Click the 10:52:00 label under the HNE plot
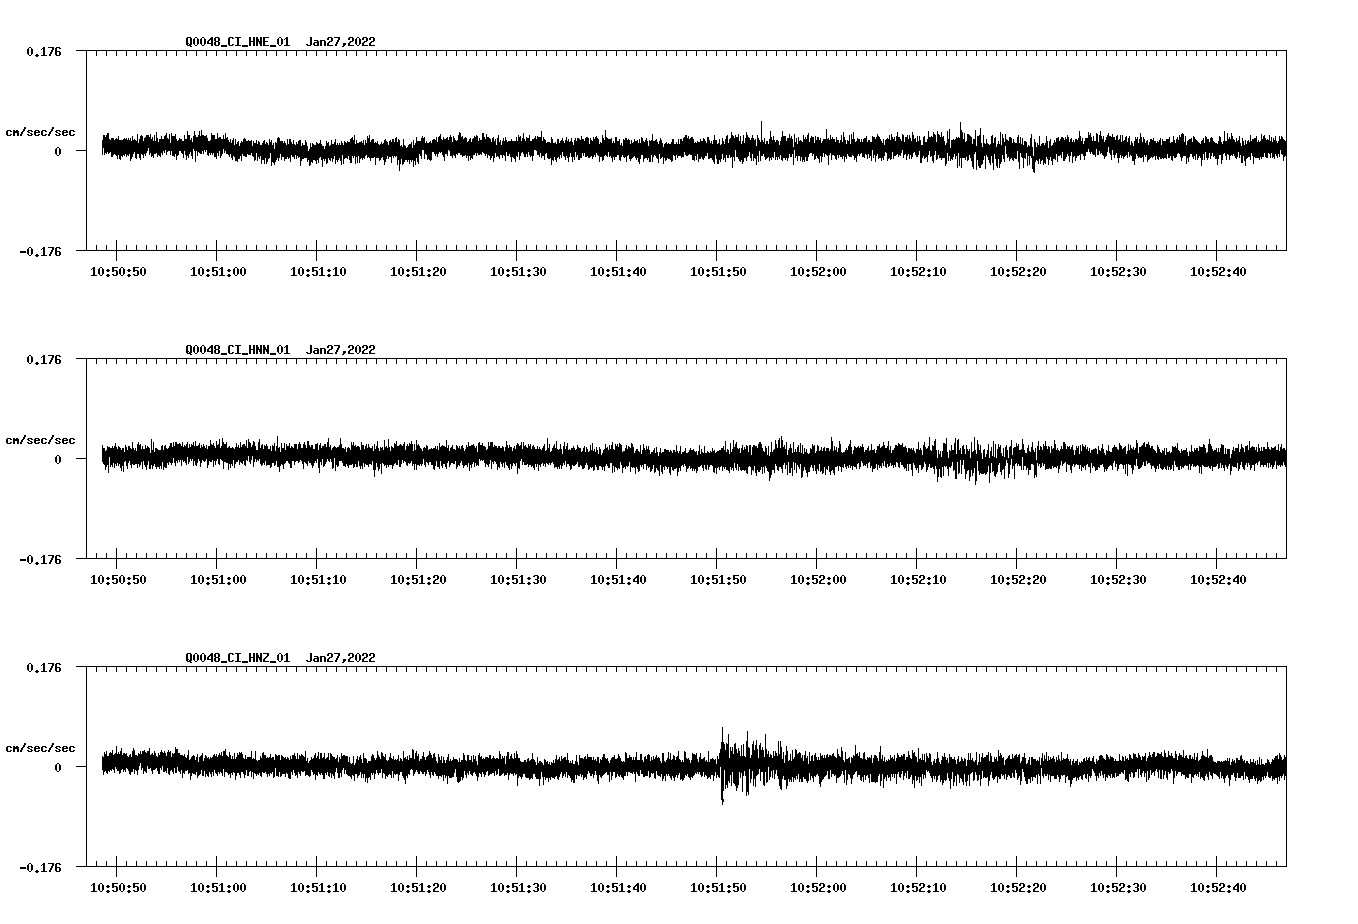 point(818,272)
